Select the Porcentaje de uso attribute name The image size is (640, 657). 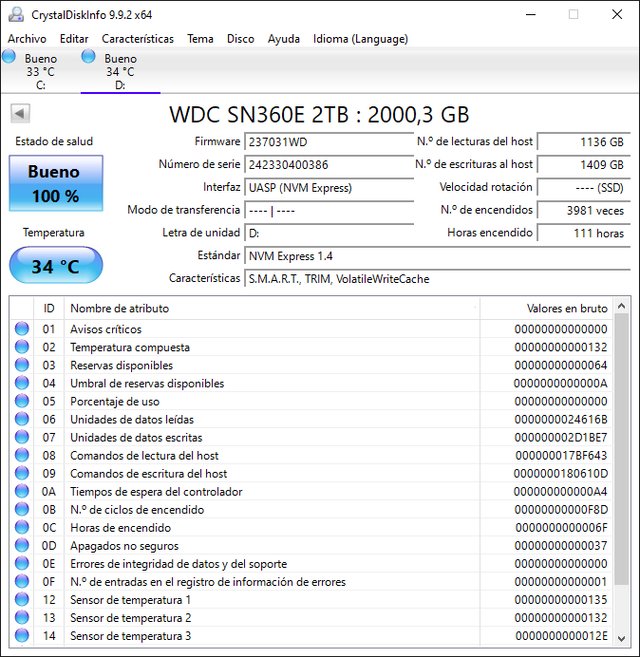click(x=115, y=401)
